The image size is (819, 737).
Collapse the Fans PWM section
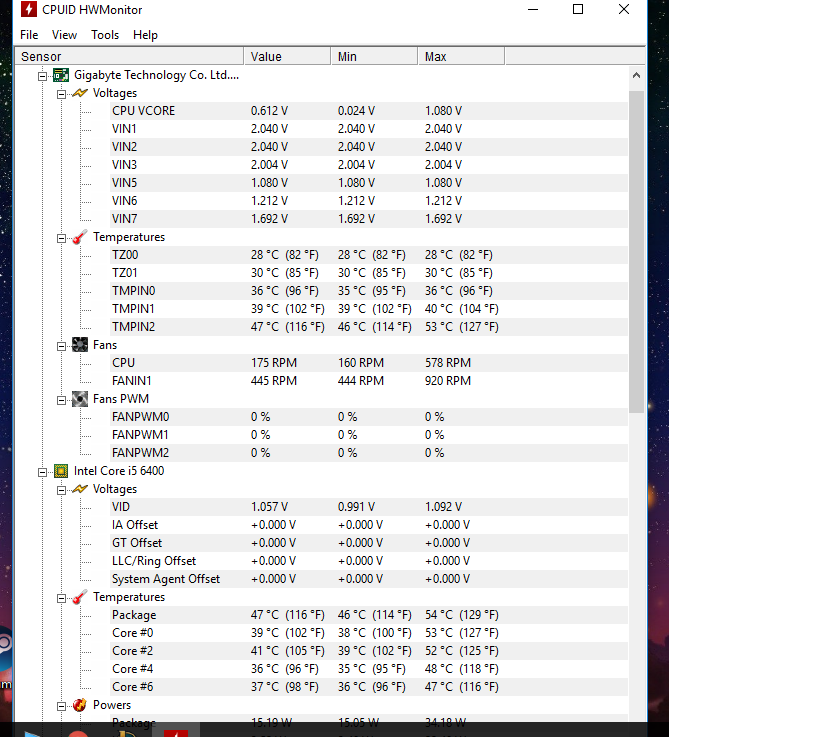tap(61, 400)
